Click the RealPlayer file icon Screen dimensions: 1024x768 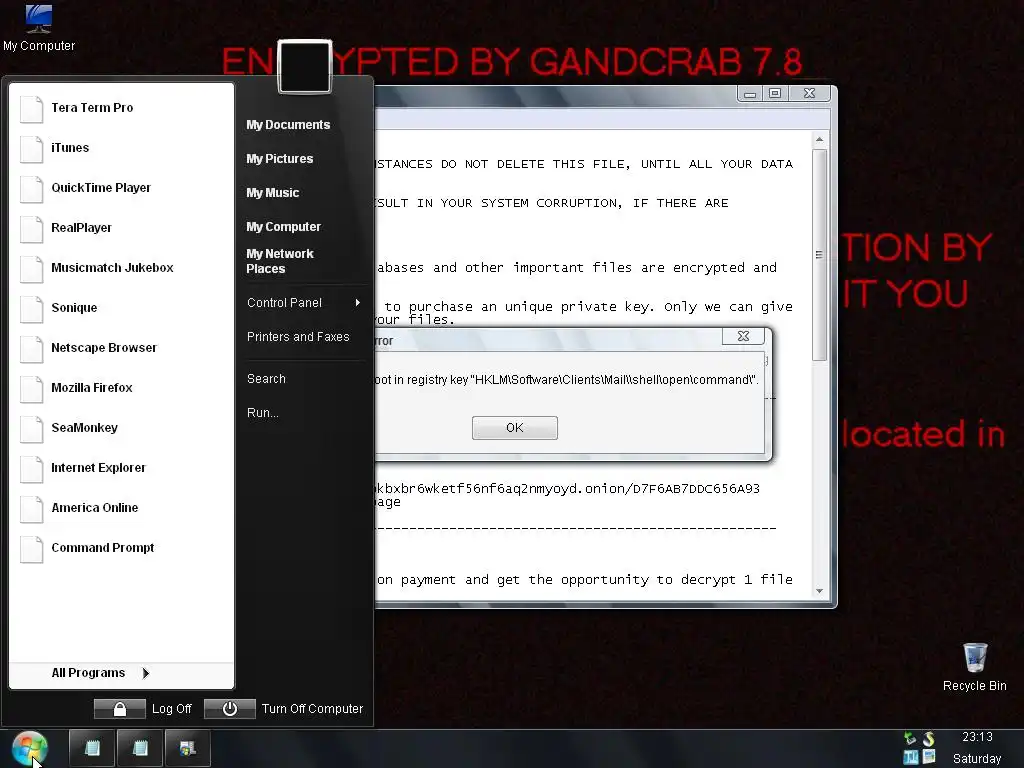pos(31,229)
